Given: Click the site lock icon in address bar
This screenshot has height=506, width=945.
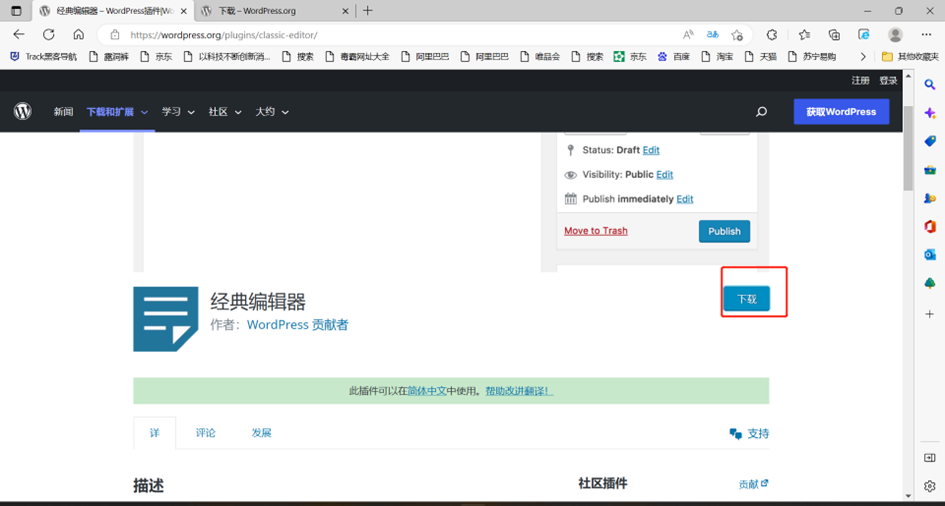Looking at the screenshot, I should coord(116,35).
